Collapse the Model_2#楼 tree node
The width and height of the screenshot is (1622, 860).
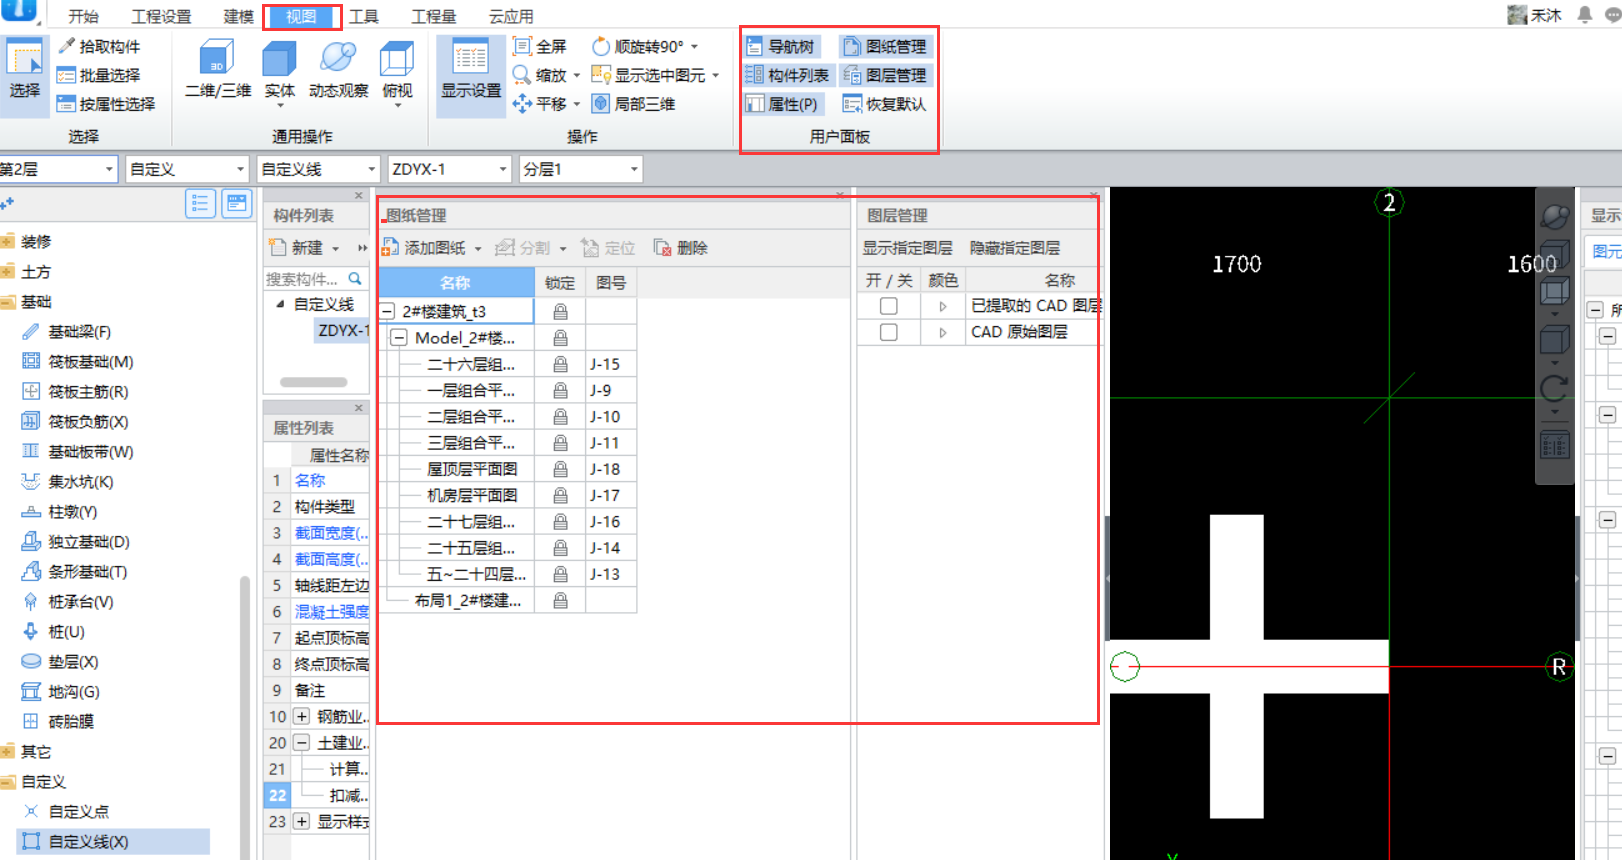coord(399,338)
